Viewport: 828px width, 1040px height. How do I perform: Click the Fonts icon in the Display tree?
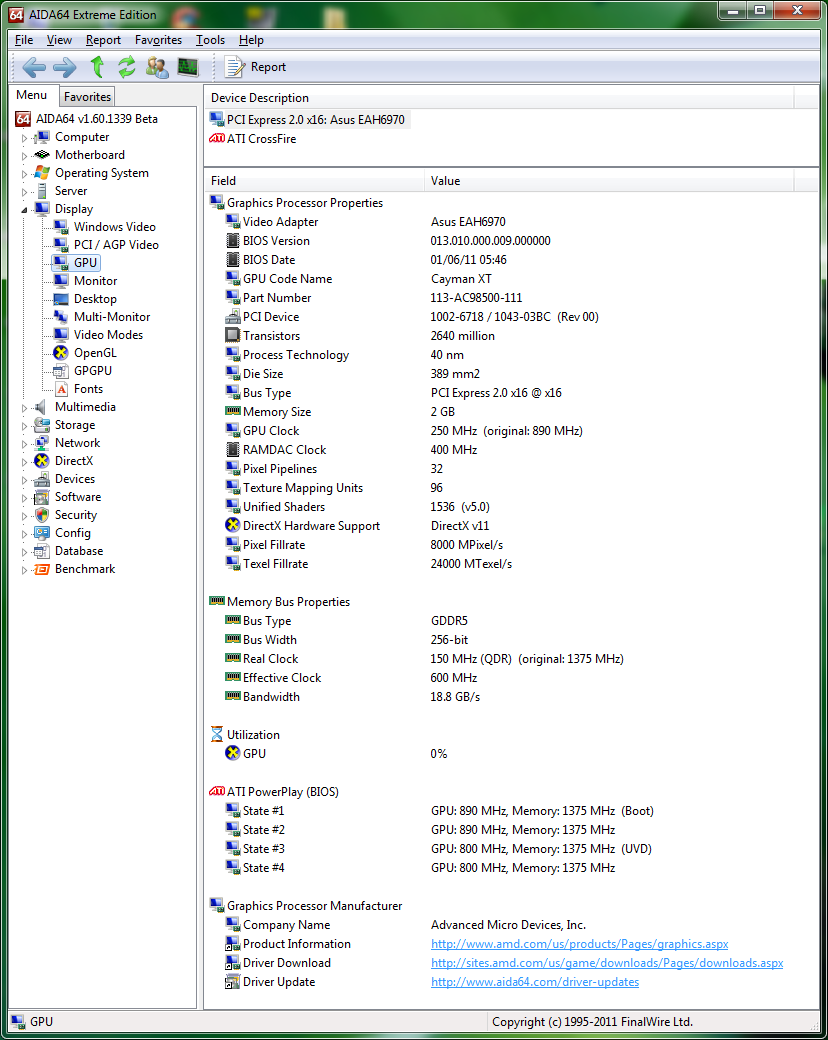(61, 389)
